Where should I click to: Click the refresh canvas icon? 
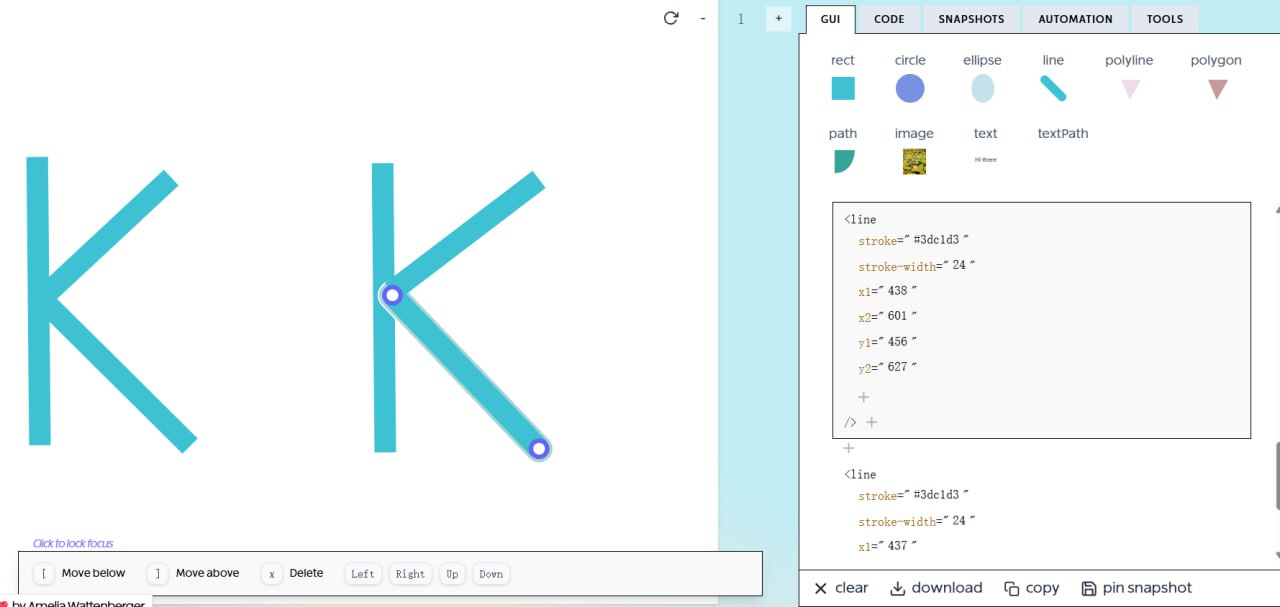click(671, 18)
